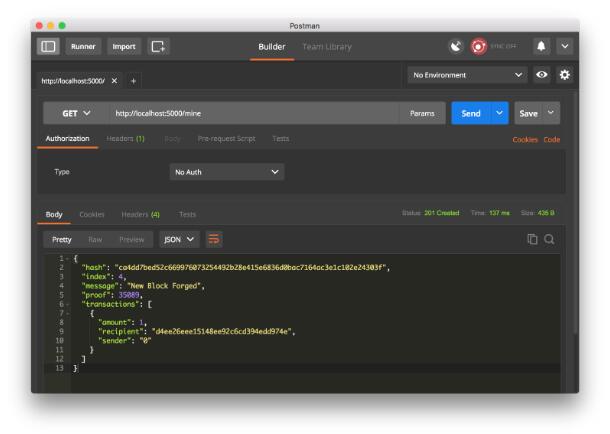Open the response Tests tab
The width and height of the screenshot is (610, 434).
click(188, 214)
